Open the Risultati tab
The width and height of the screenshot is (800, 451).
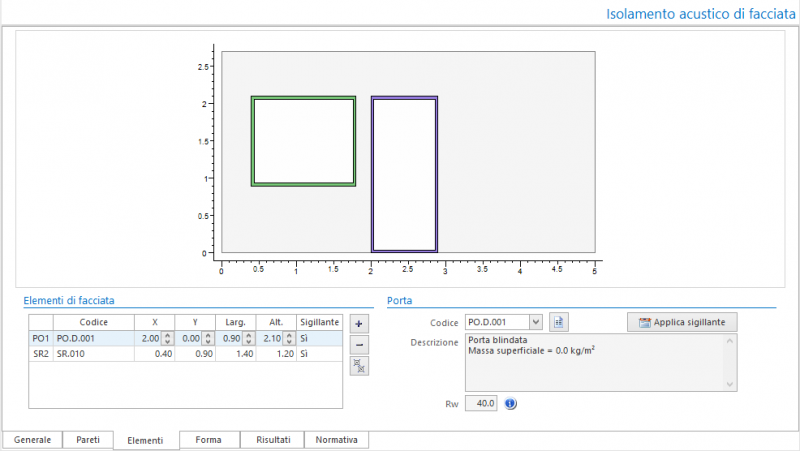point(273,440)
